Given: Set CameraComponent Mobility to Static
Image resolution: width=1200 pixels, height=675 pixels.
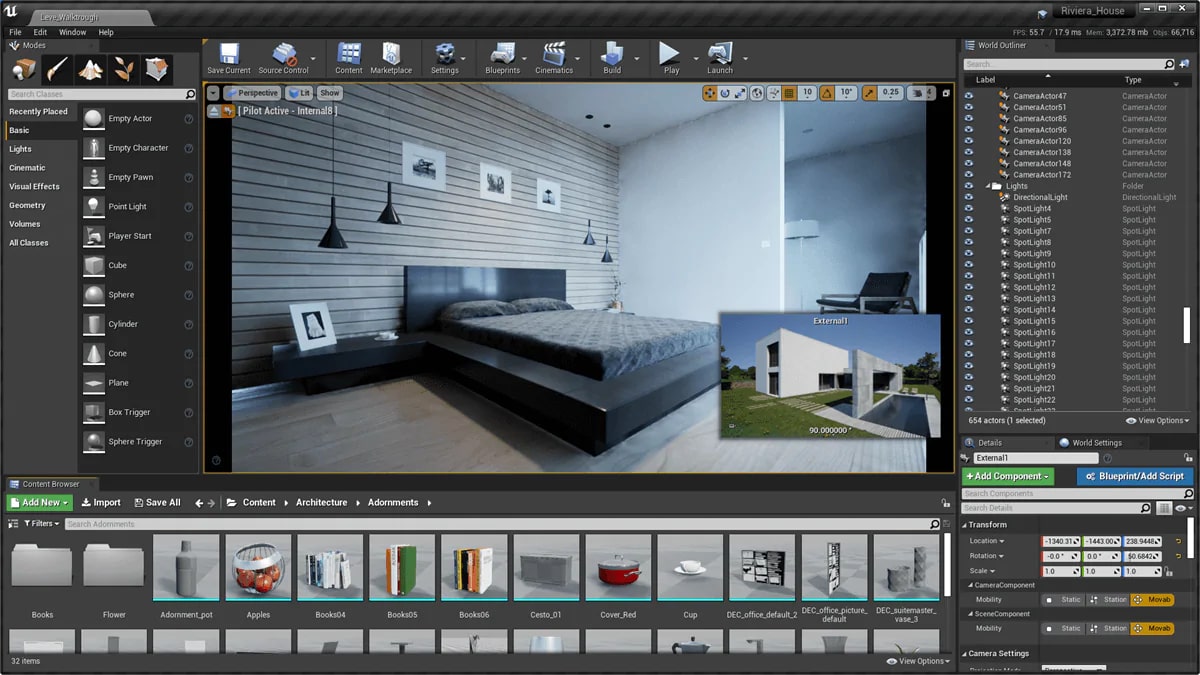Looking at the screenshot, I should [1063, 600].
